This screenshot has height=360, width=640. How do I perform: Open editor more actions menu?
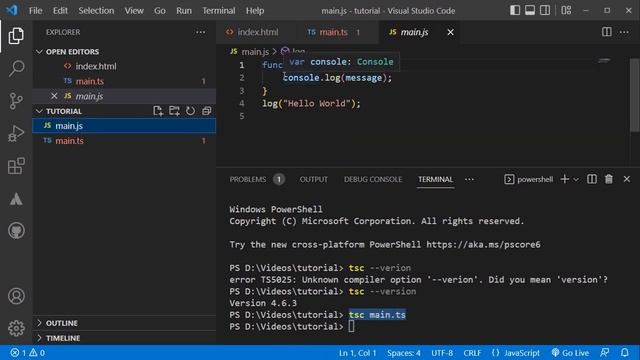pos(624,32)
